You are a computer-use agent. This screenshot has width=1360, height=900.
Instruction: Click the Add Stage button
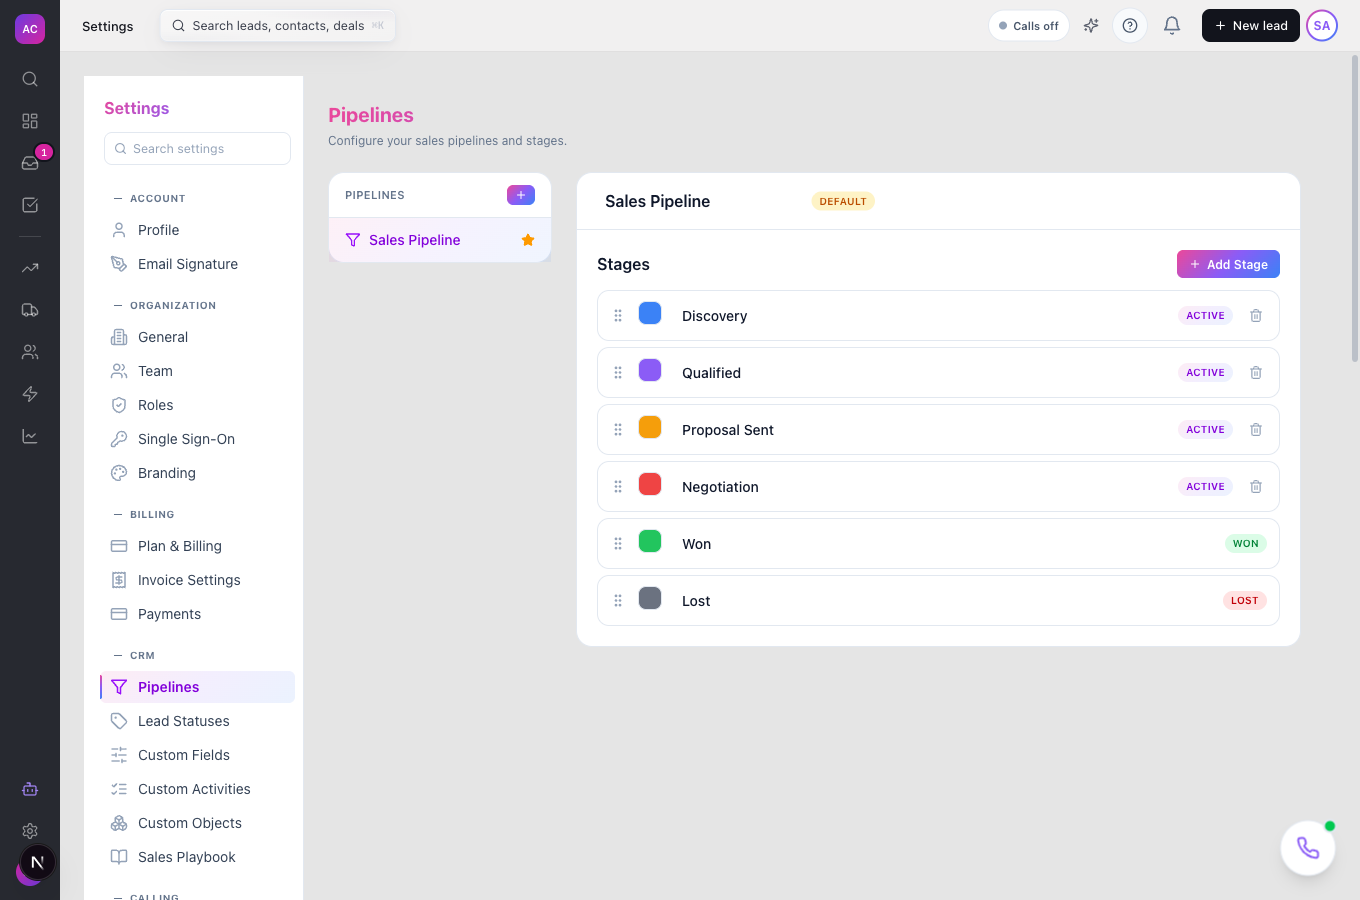coord(1228,264)
